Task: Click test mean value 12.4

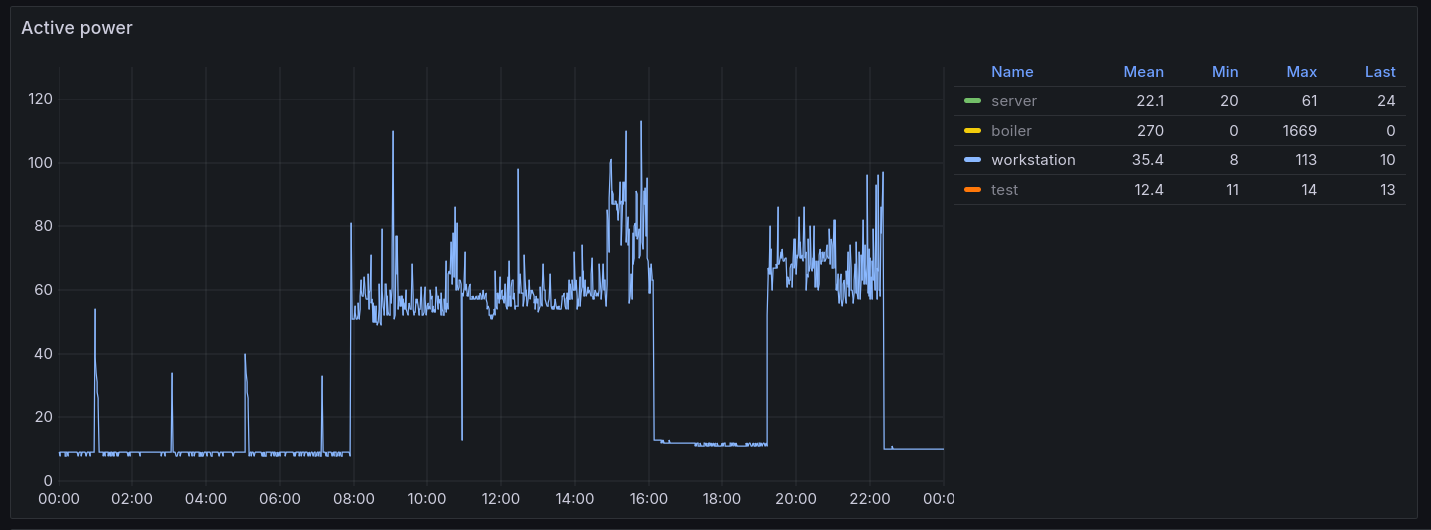Action: click(1149, 190)
